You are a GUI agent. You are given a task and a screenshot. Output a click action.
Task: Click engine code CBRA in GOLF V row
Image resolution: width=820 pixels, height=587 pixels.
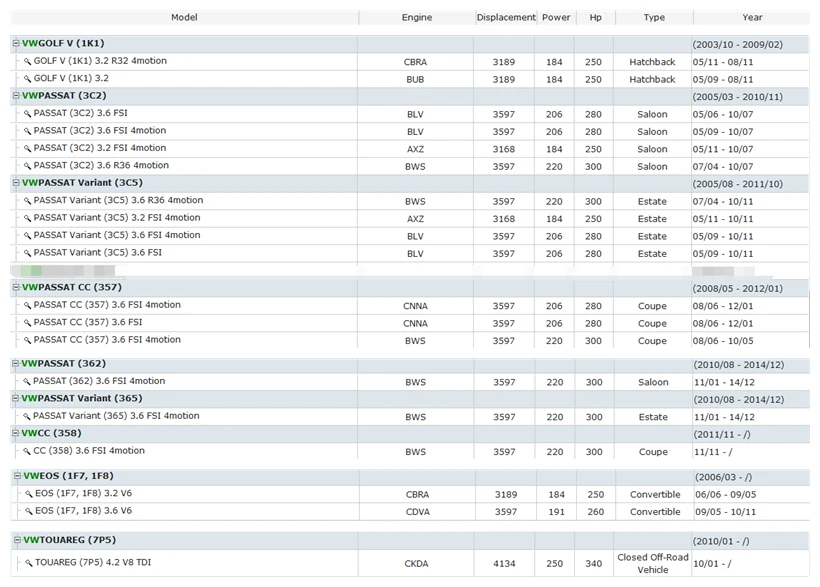coord(415,62)
